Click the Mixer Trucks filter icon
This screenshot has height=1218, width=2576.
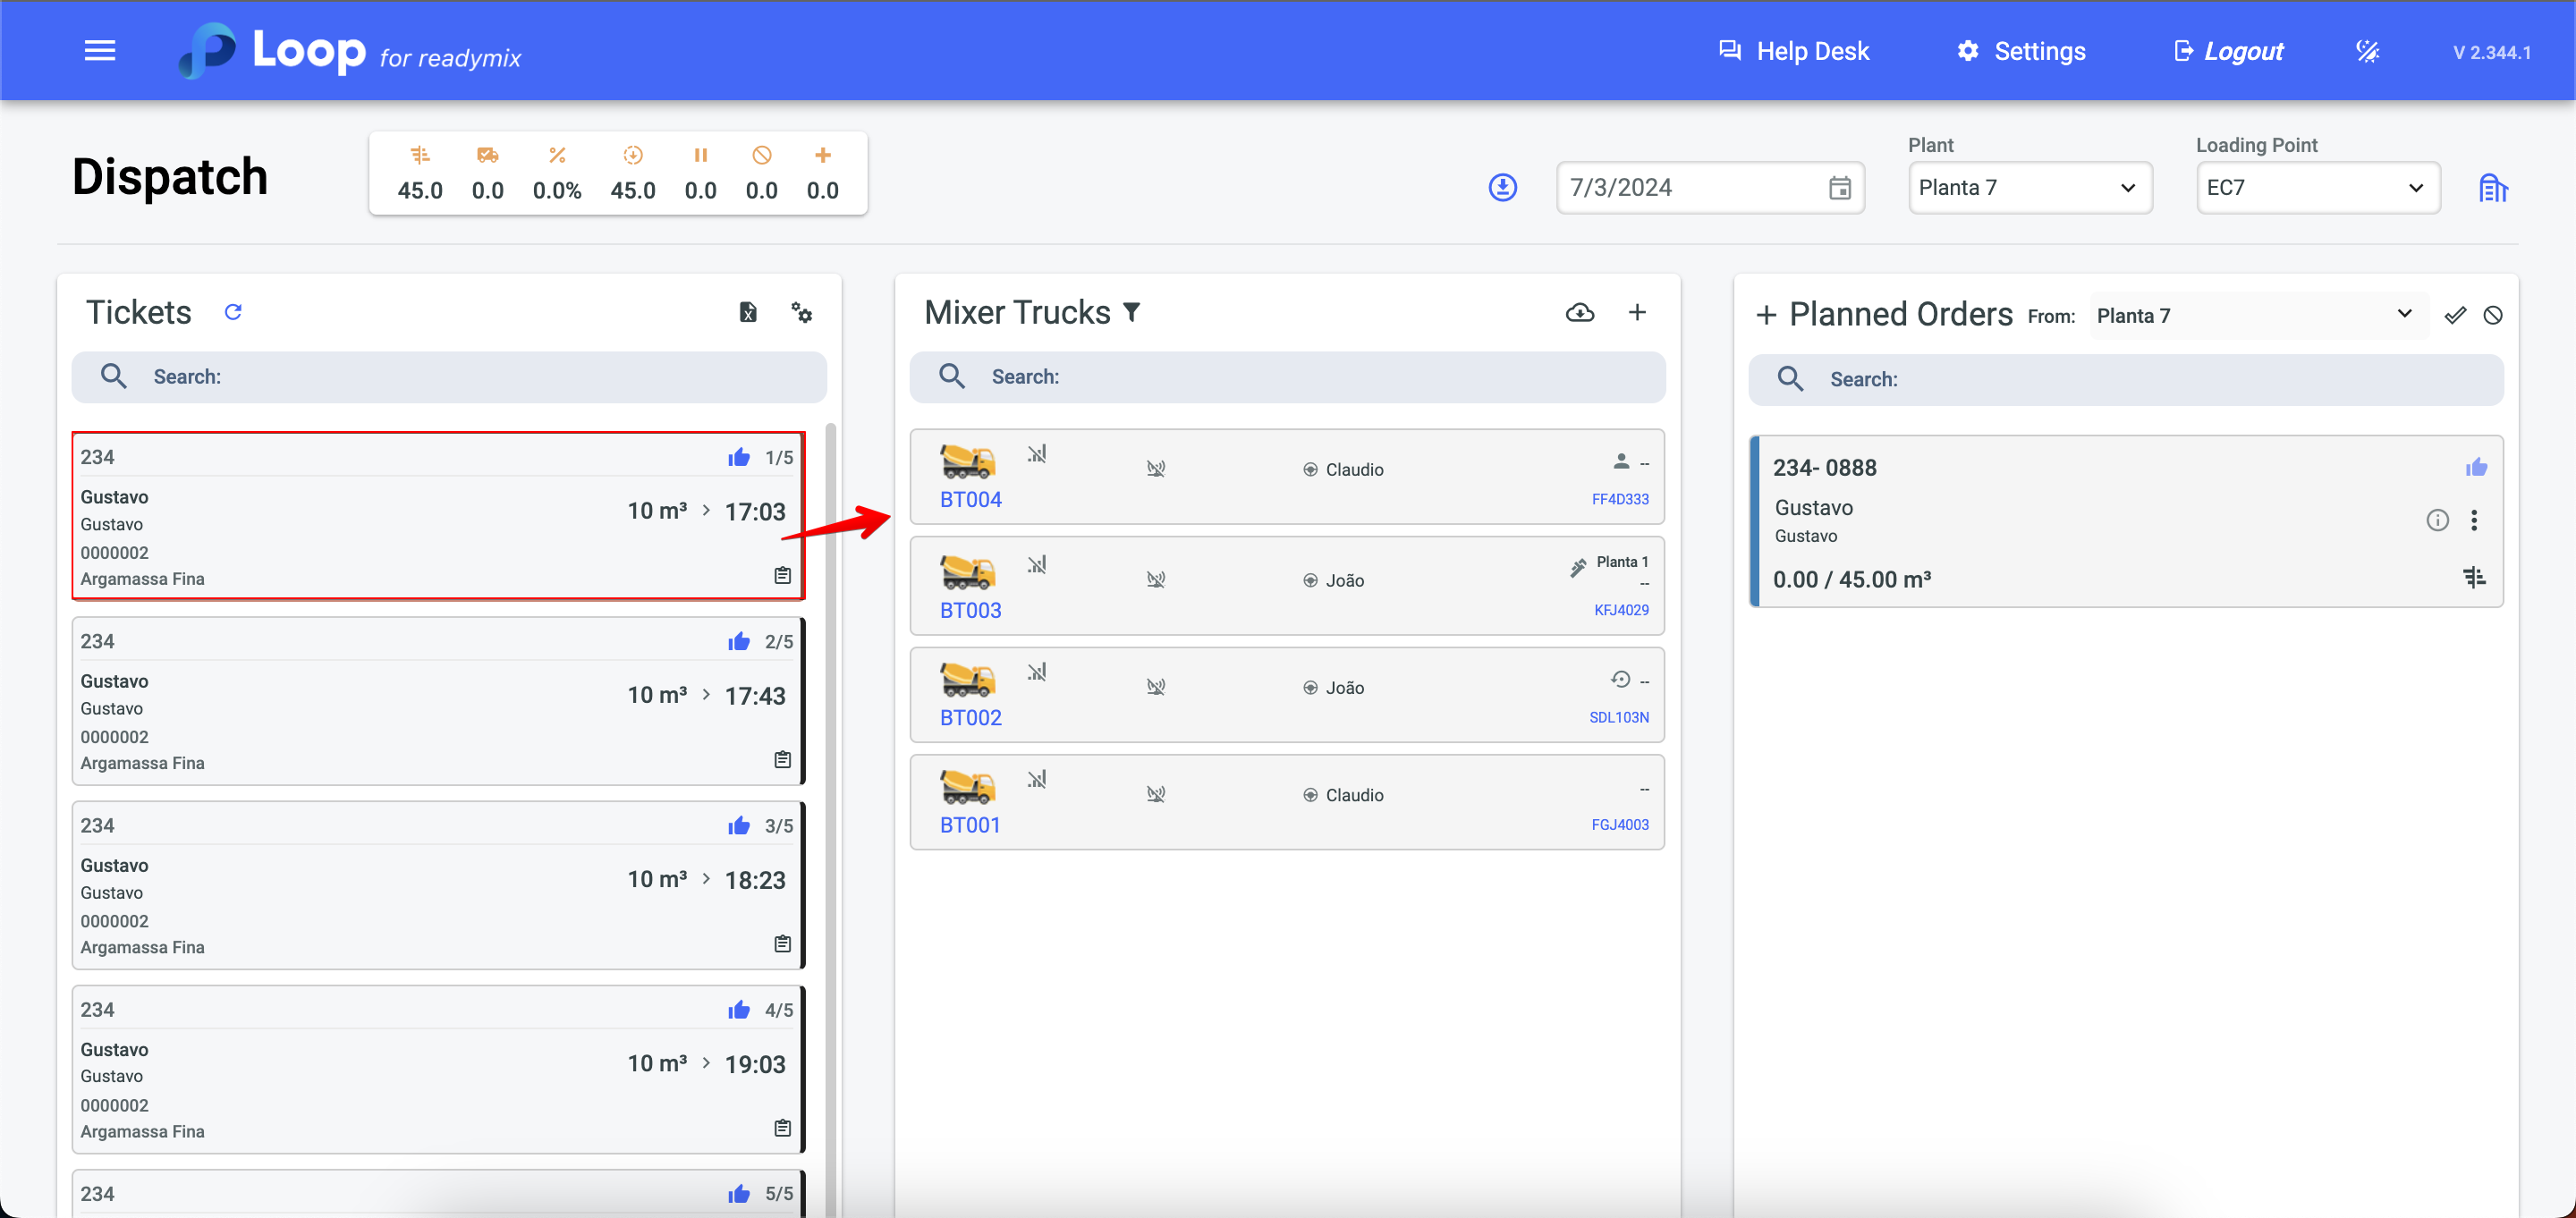point(1131,313)
